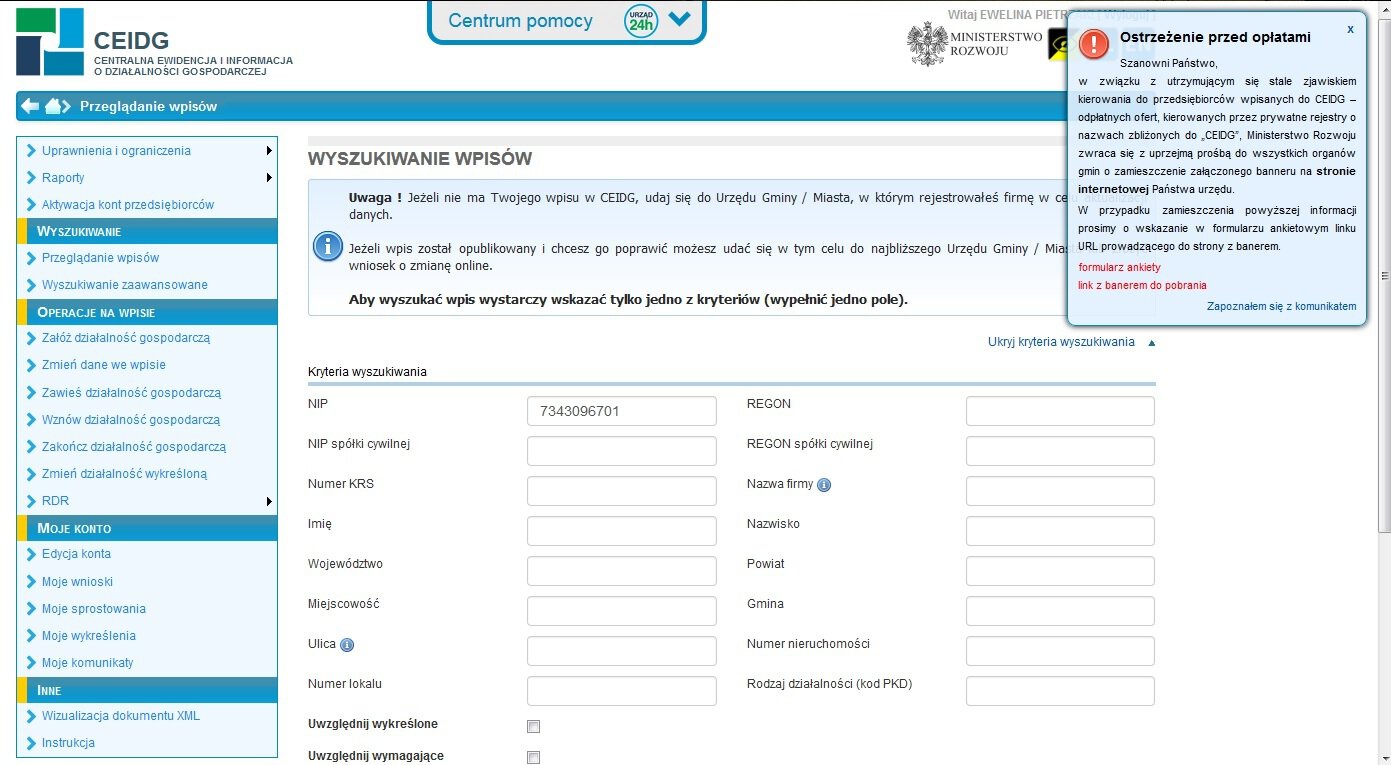
Task: Click the Nazwisko input field
Action: click(1060, 531)
